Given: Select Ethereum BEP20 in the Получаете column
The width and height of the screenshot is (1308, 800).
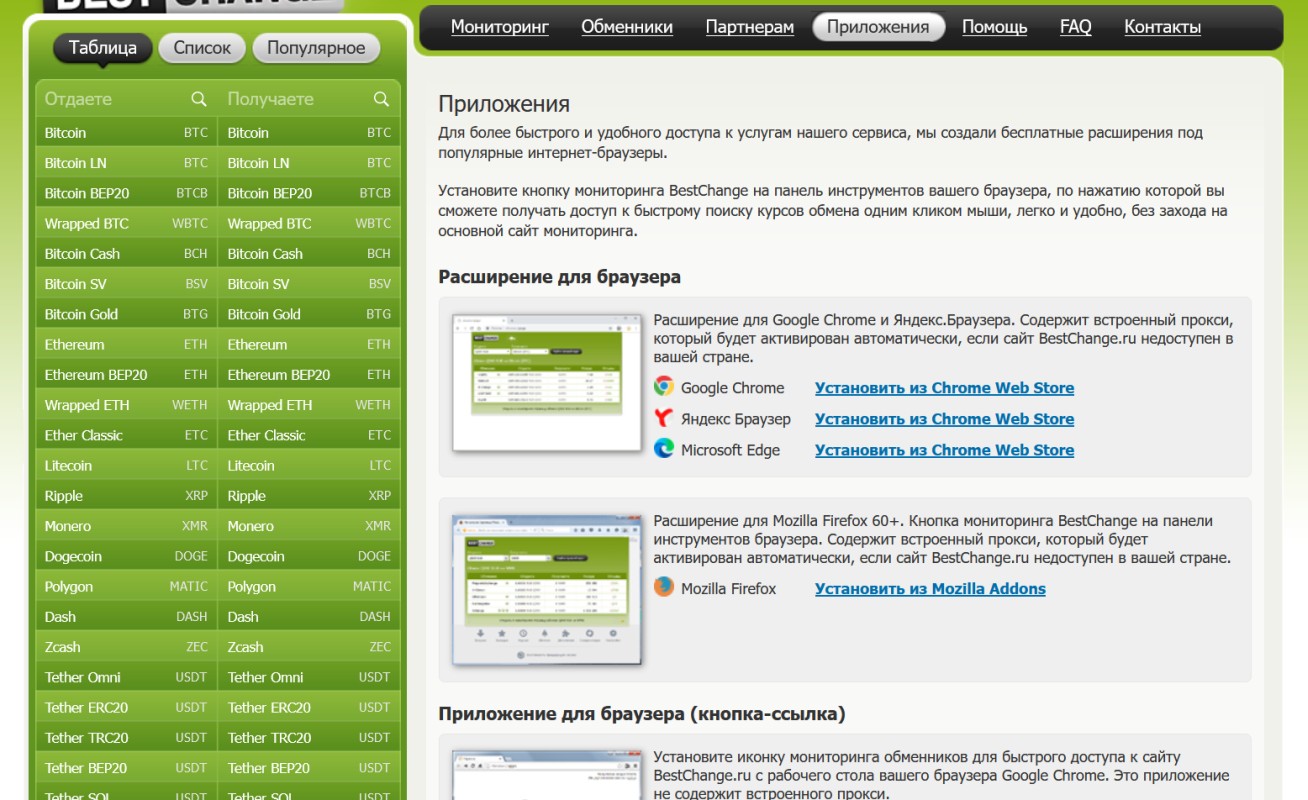Looking at the screenshot, I should tap(309, 374).
